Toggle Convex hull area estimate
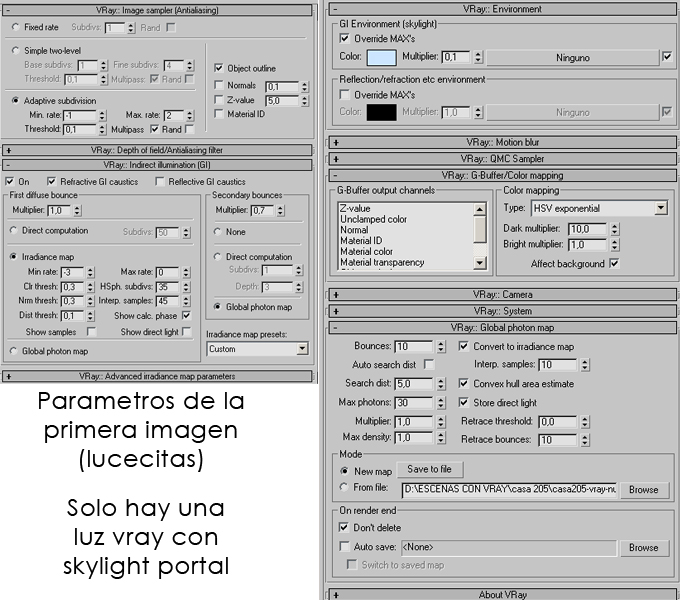 coord(464,383)
